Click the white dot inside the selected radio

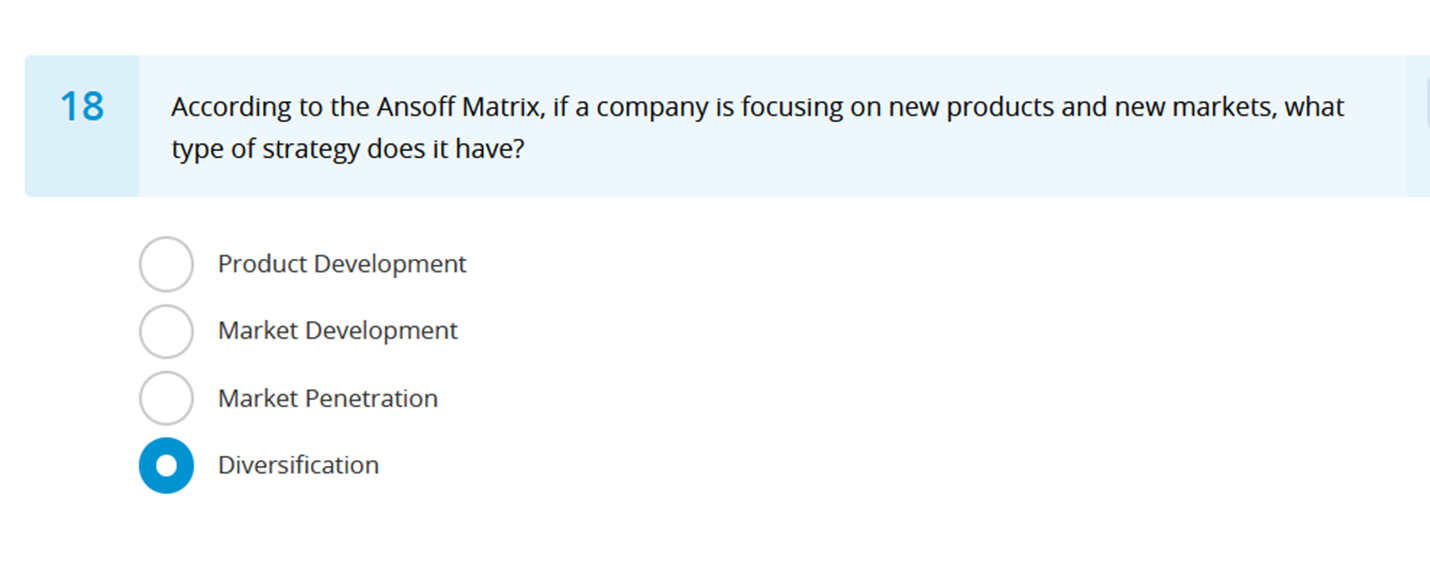[166, 465]
